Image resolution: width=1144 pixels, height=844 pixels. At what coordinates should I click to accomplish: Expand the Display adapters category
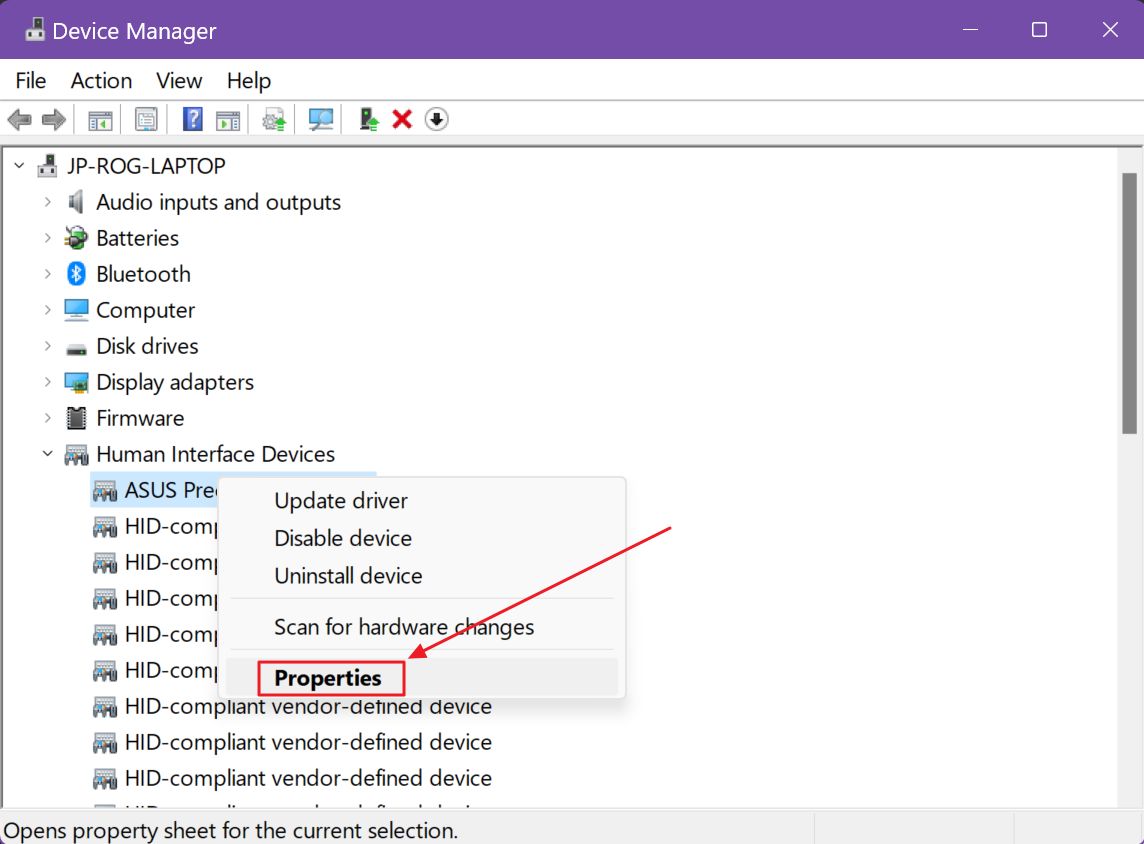pos(47,382)
